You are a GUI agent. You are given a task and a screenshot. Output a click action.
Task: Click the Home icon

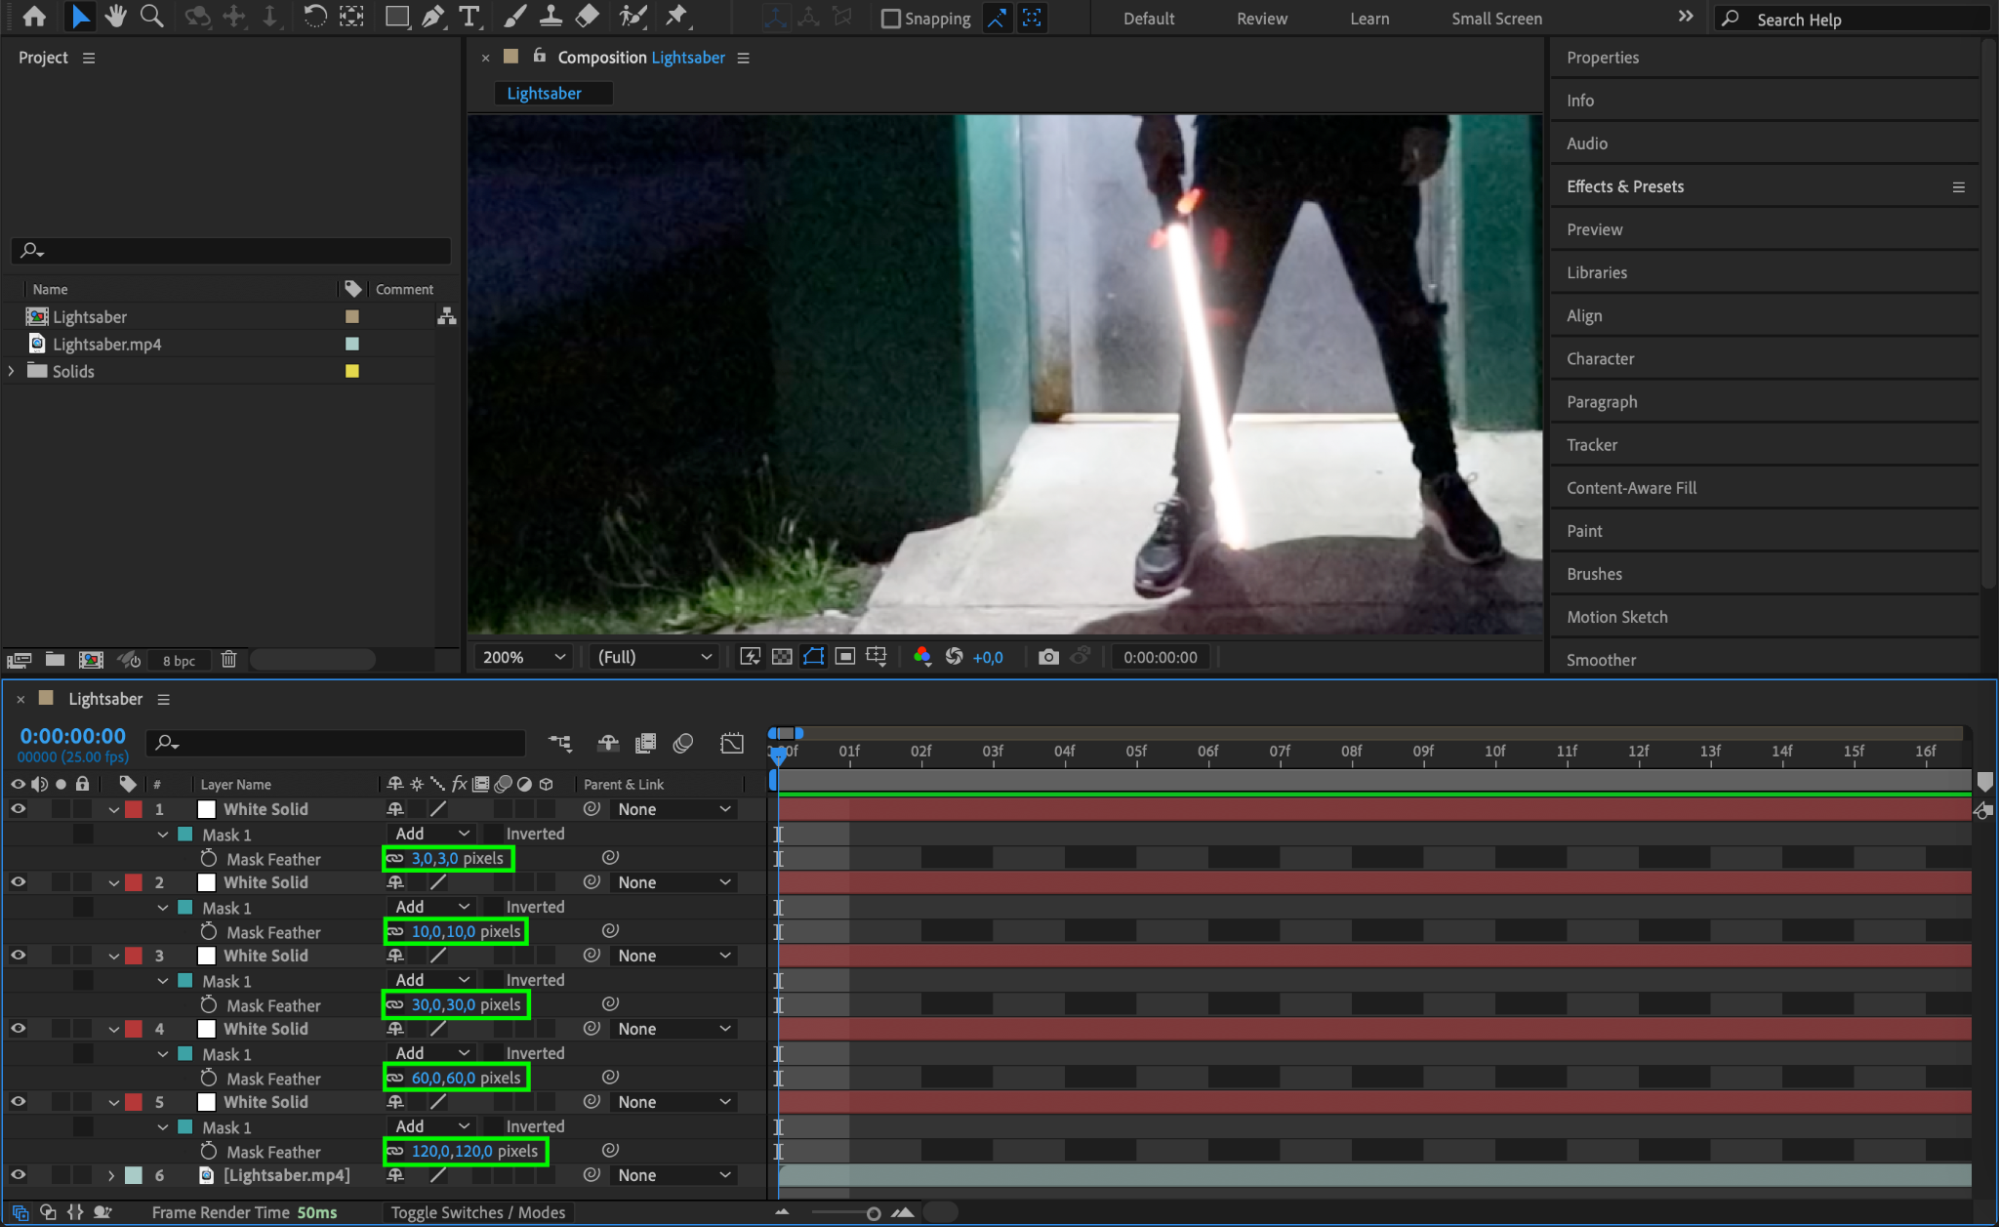point(34,16)
